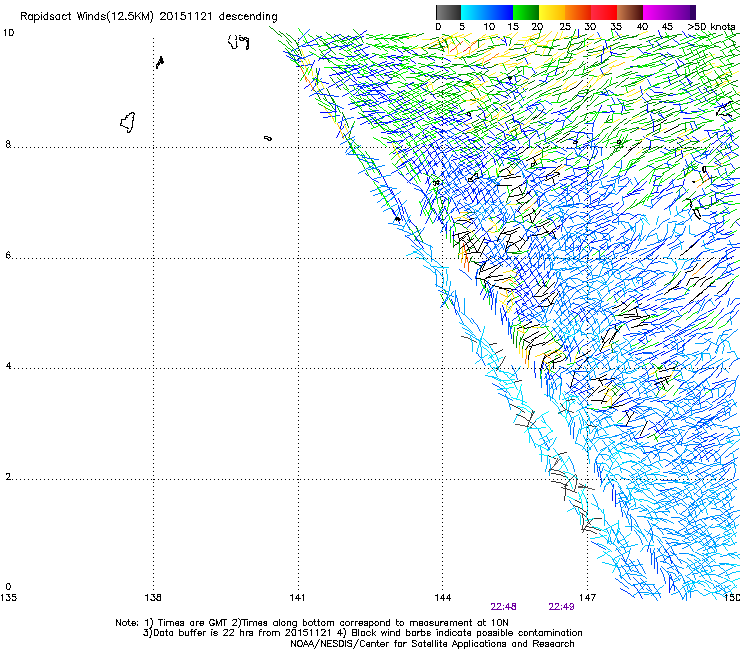The height and width of the screenshot is (650, 740).
Task: Click the island cluster outline near latitude 10
Action: (239, 42)
